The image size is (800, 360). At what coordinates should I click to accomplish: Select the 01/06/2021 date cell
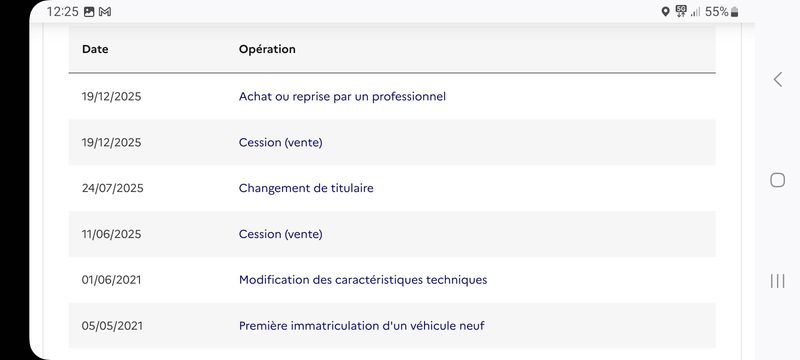pyautogui.click(x=112, y=280)
